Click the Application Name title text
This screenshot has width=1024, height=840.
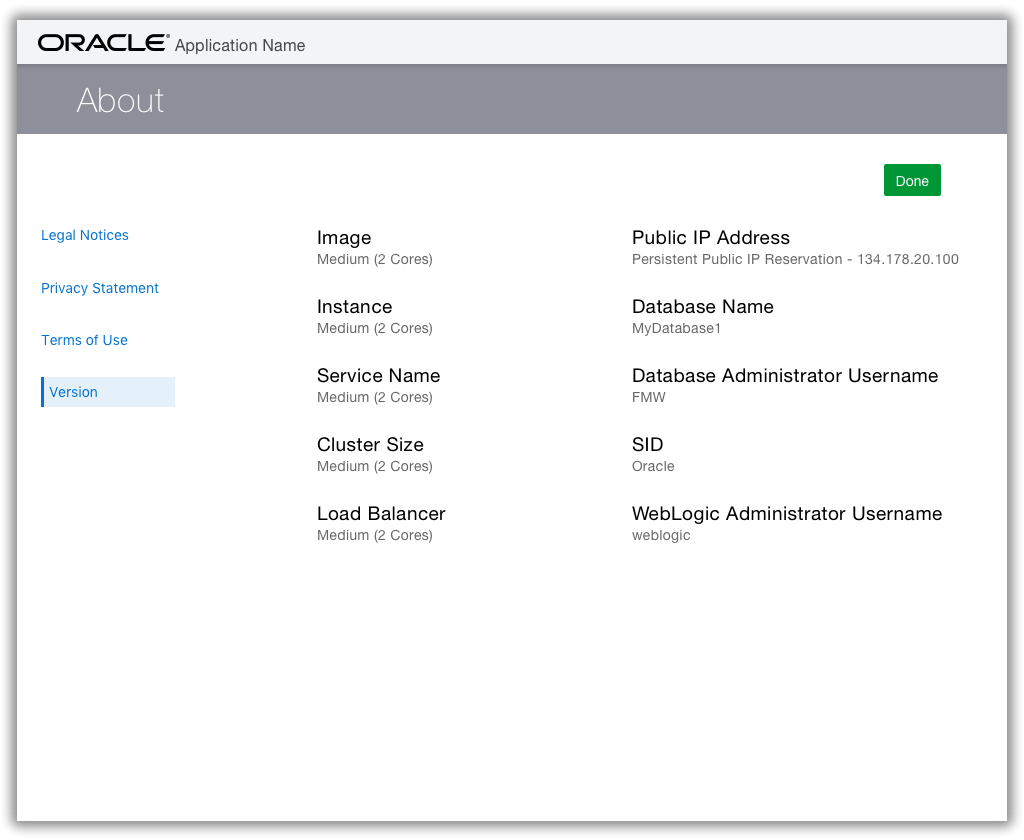point(240,45)
